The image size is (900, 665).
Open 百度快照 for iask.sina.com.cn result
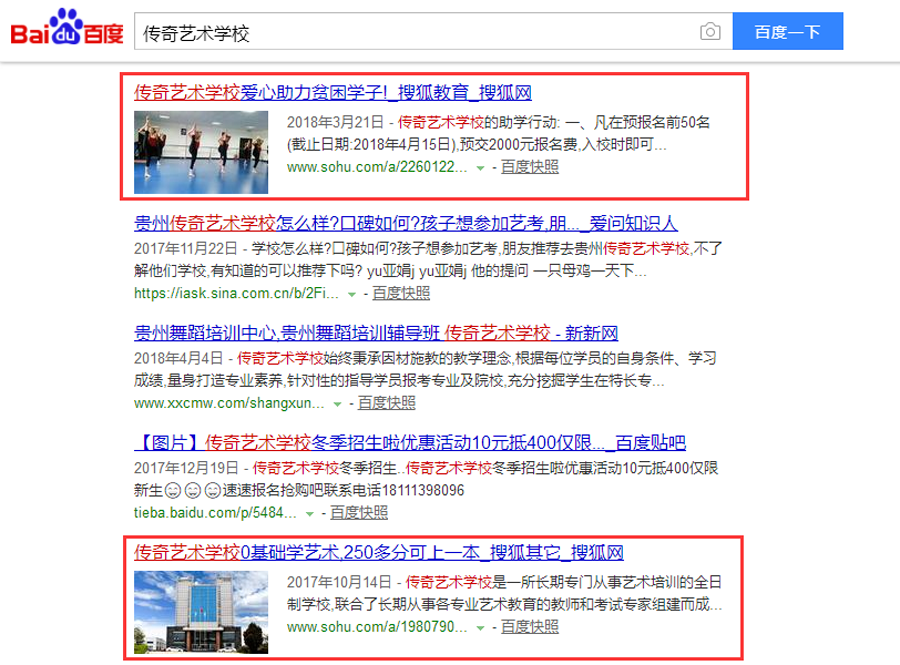401,293
